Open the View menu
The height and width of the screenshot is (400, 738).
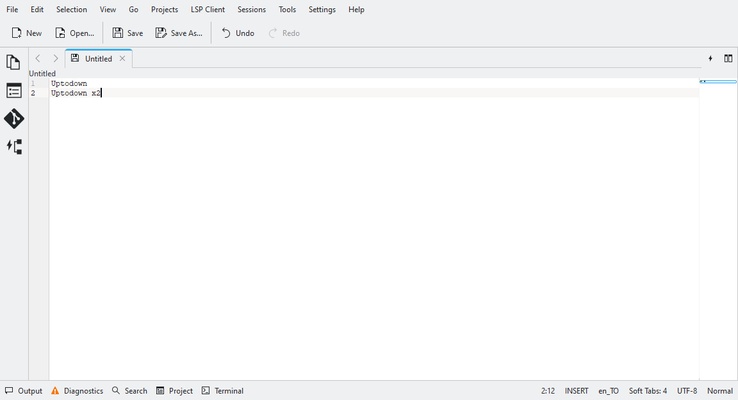[x=108, y=9]
